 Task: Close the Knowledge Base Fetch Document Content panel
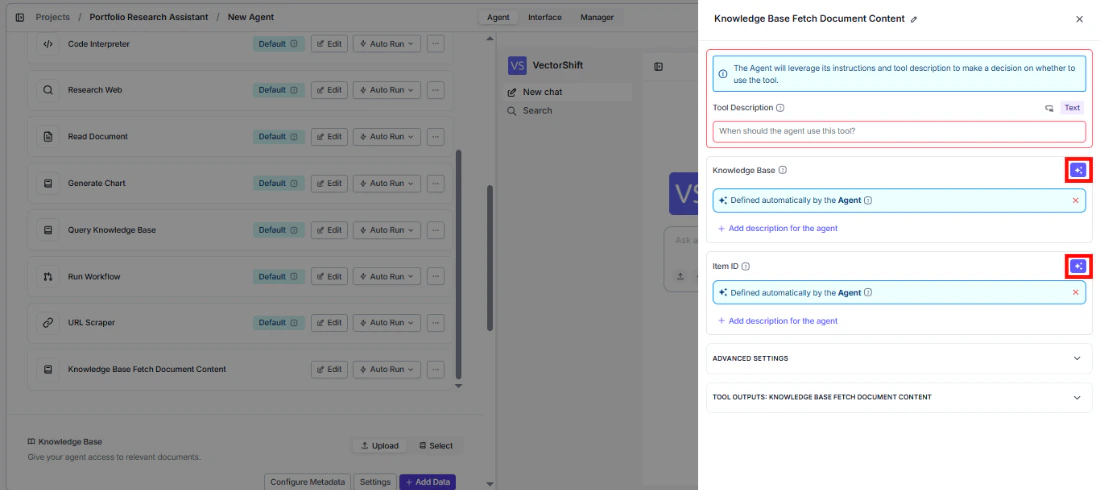pos(1079,20)
